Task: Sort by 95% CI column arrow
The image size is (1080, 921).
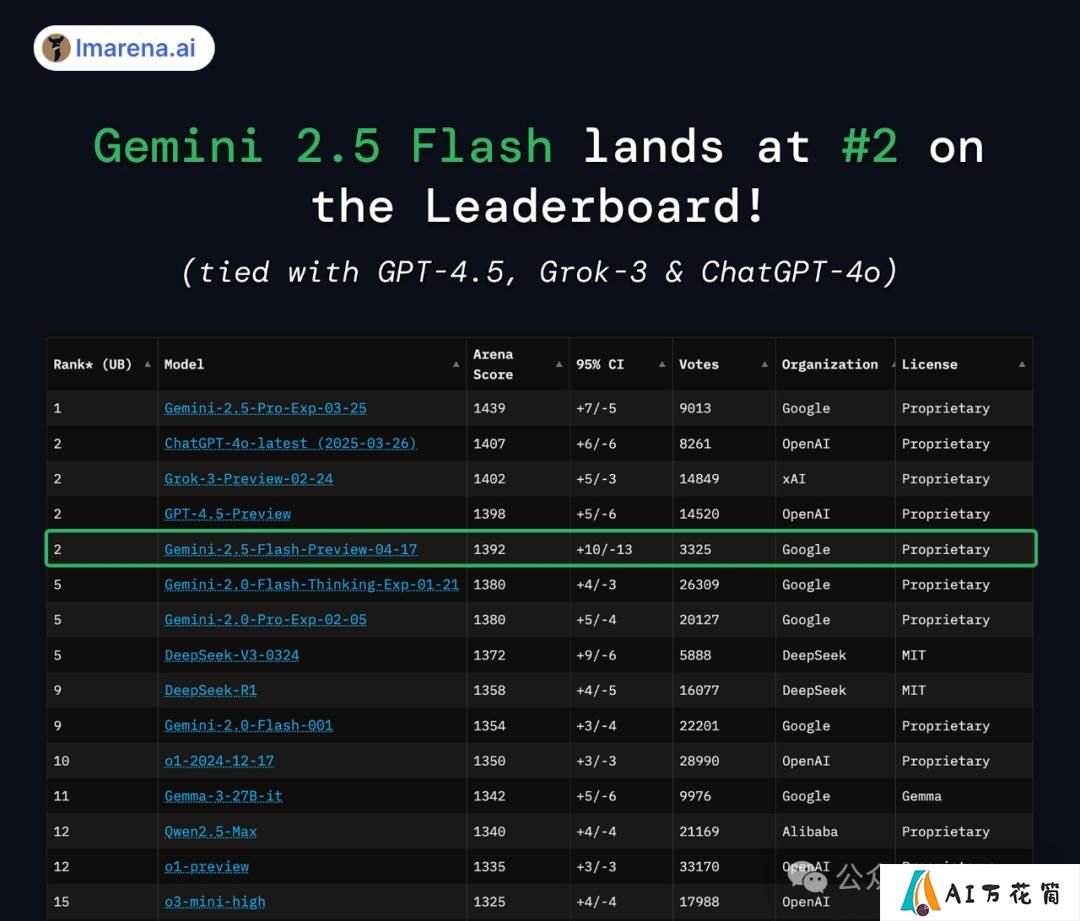Action: tap(661, 364)
